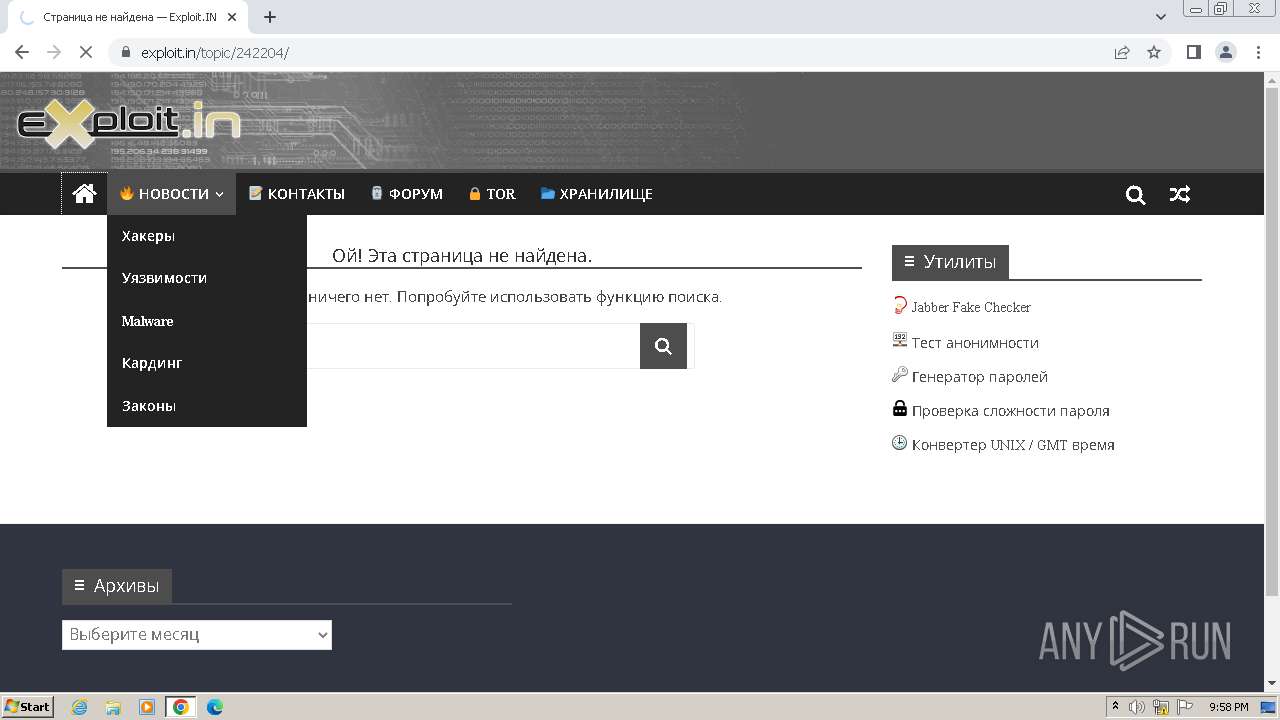Submit search with dark magnifier button
The image size is (1280, 720).
[x=663, y=346]
